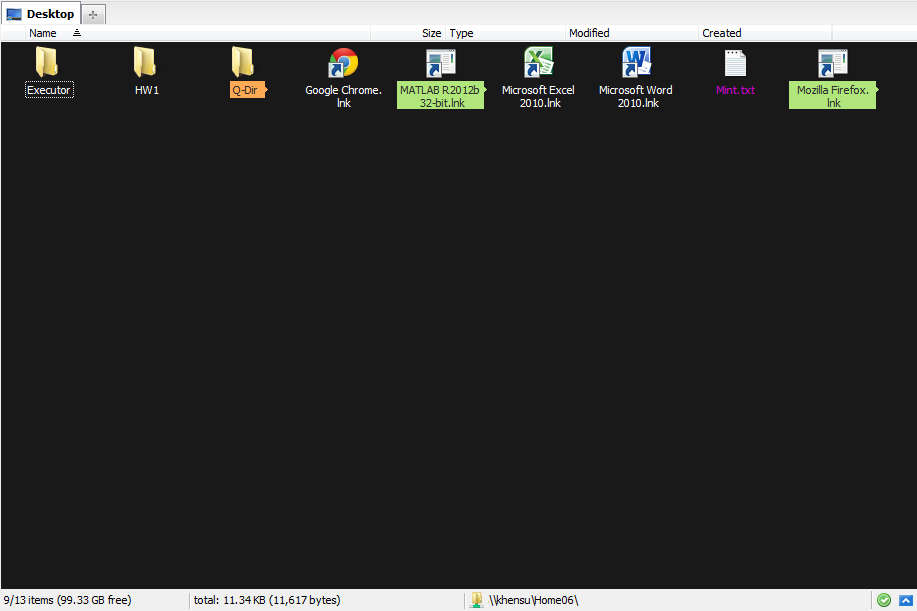
Task: Switch to the Desktop tab
Action: click(x=41, y=14)
